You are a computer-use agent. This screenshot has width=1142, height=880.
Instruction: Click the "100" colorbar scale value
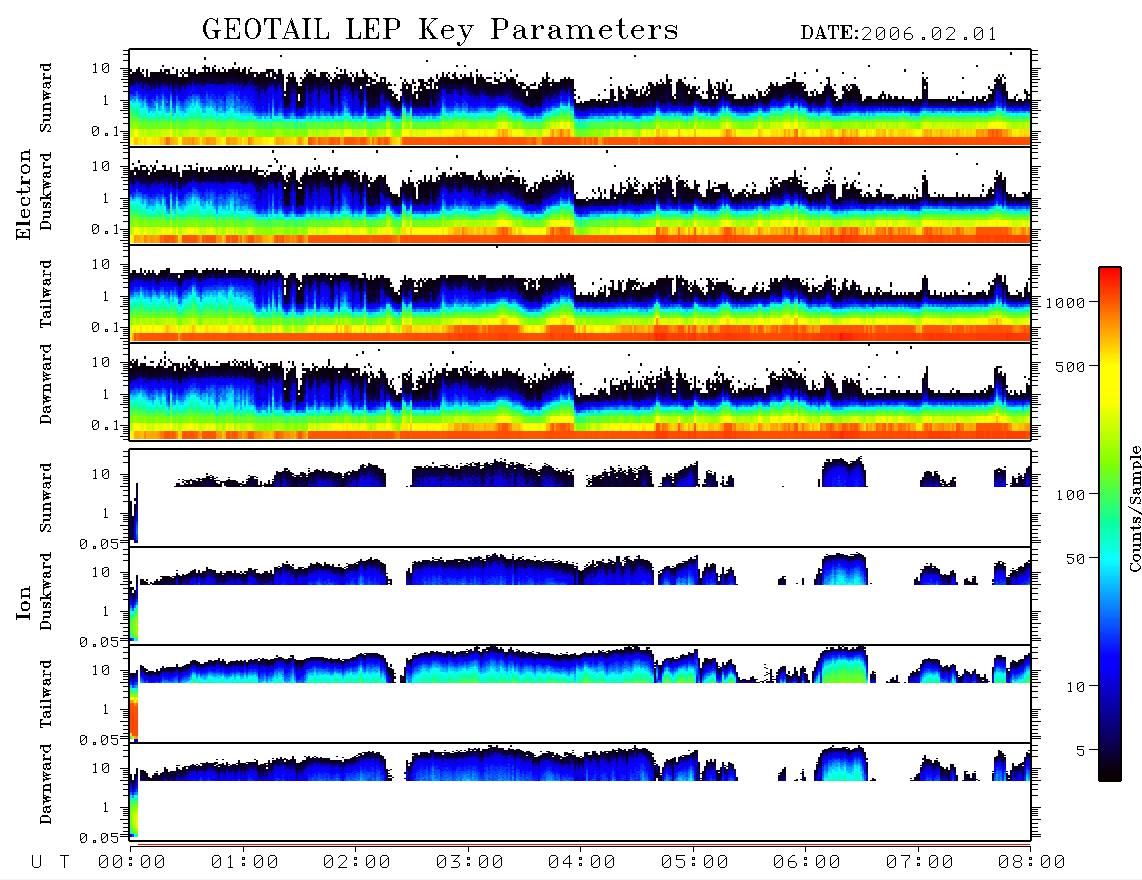point(1070,495)
